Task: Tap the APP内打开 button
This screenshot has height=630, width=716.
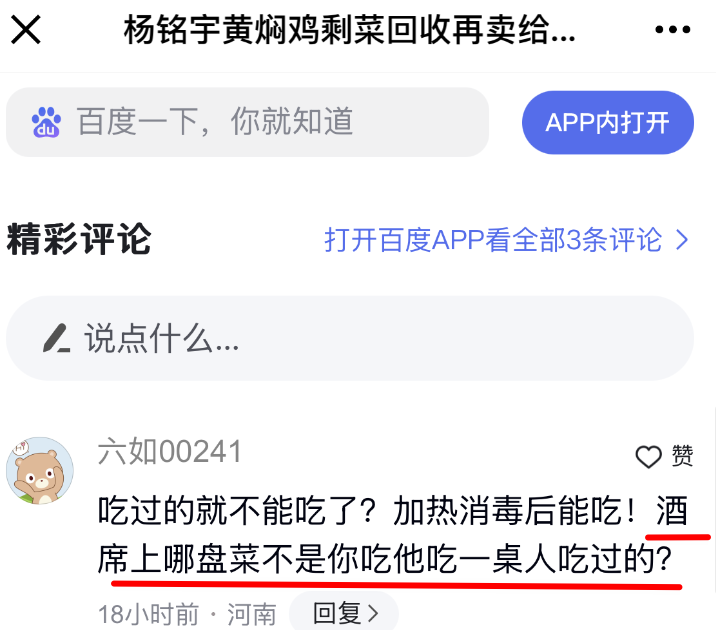Action: coord(608,122)
